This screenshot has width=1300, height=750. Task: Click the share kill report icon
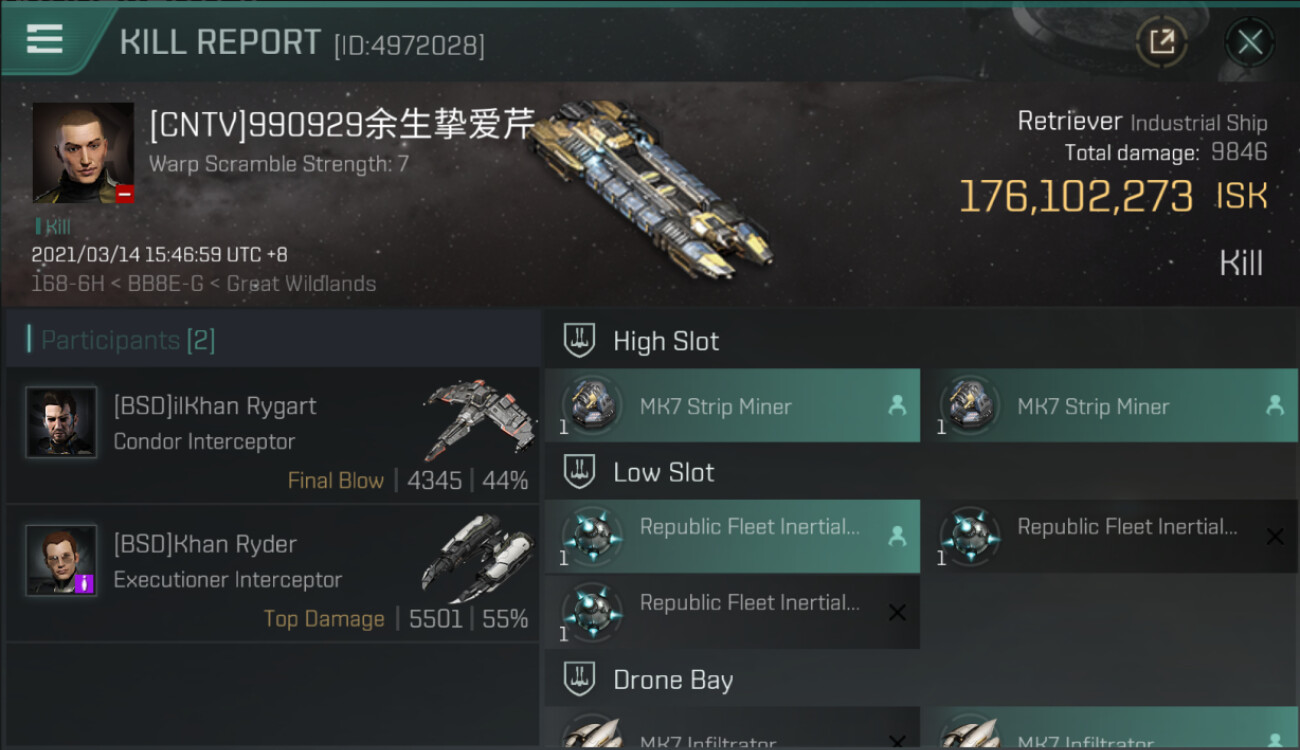click(x=1161, y=42)
